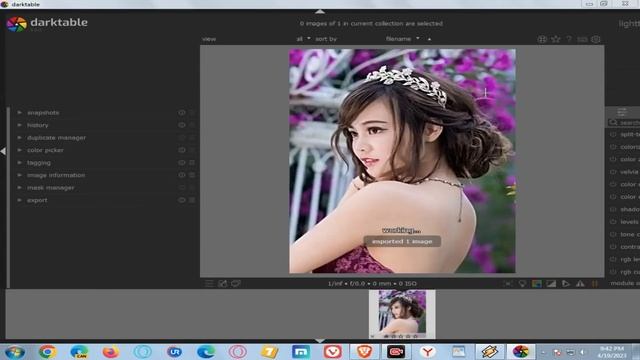640x360 pixels.
Task: Click reset icon on tagging row
Action: [x=182, y=163]
